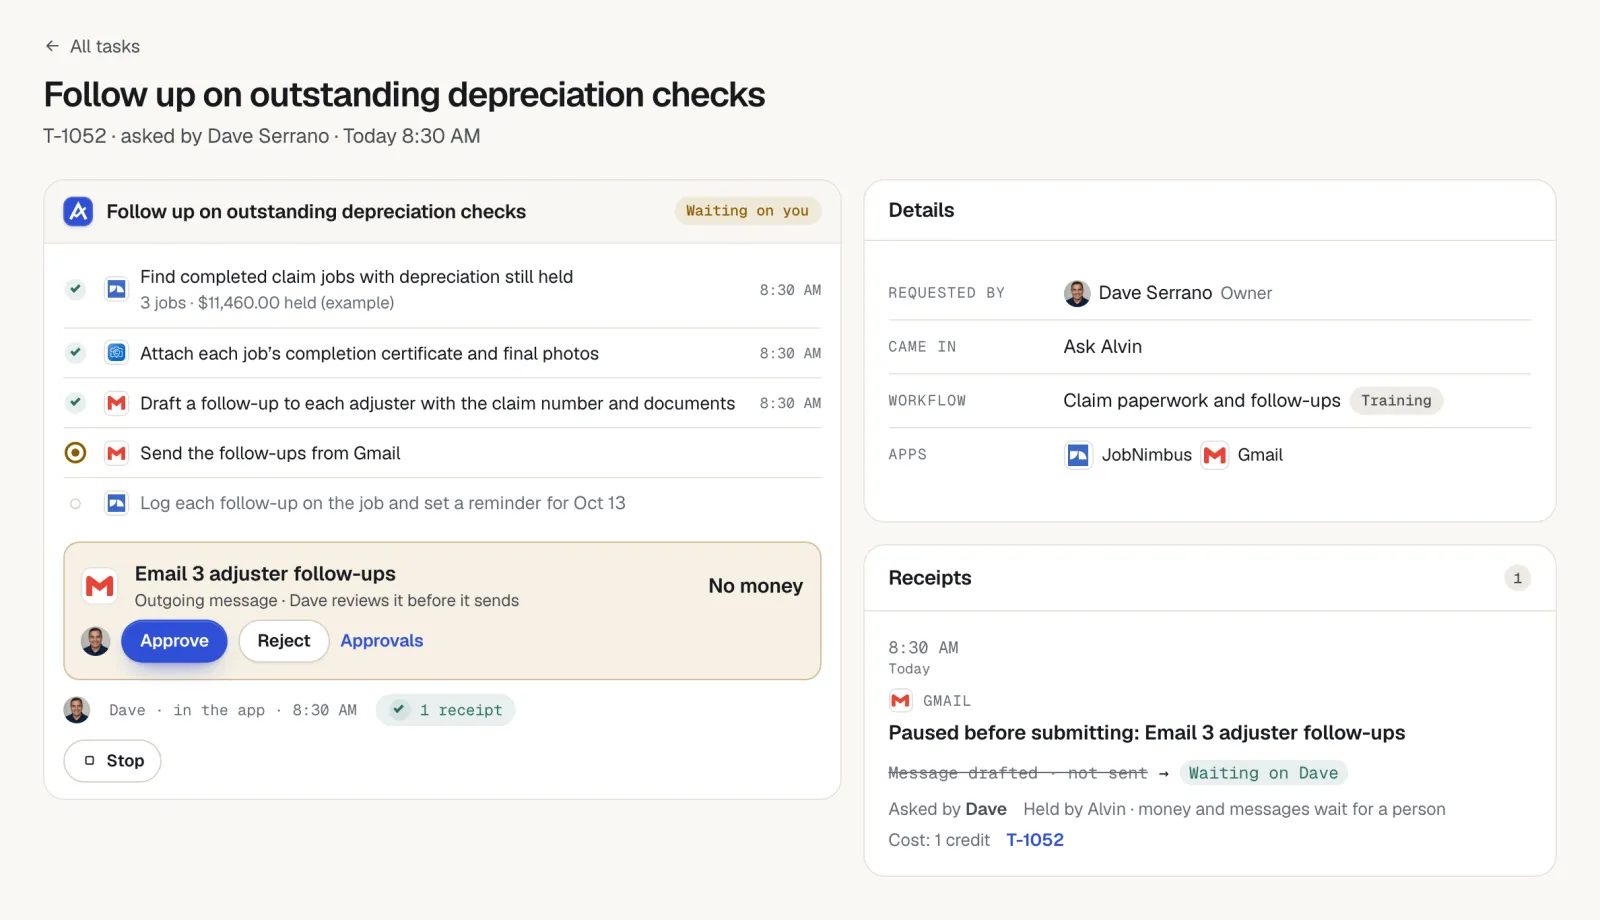Click checkmark for Attach completion certificate step
The width and height of the screenshot is (1600, 920).
click(x=75, y=352)
